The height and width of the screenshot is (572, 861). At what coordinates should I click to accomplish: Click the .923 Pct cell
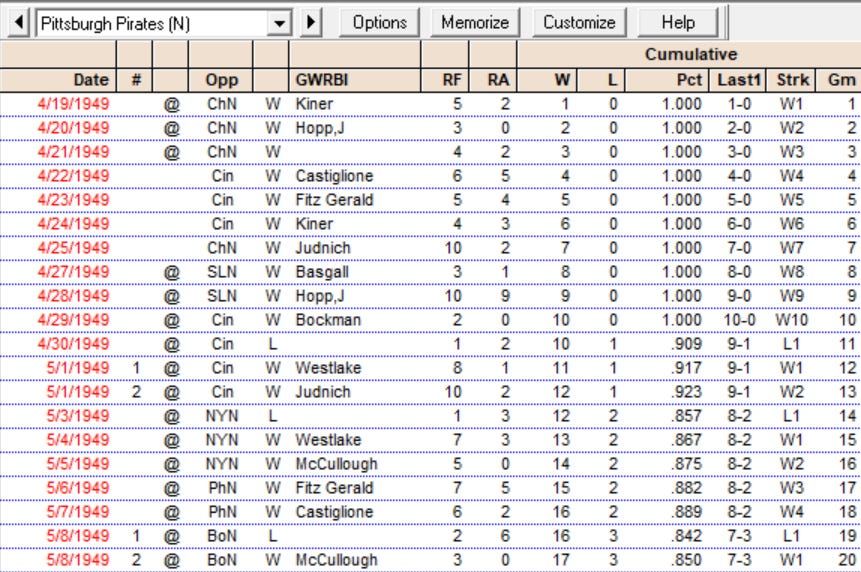686,392
